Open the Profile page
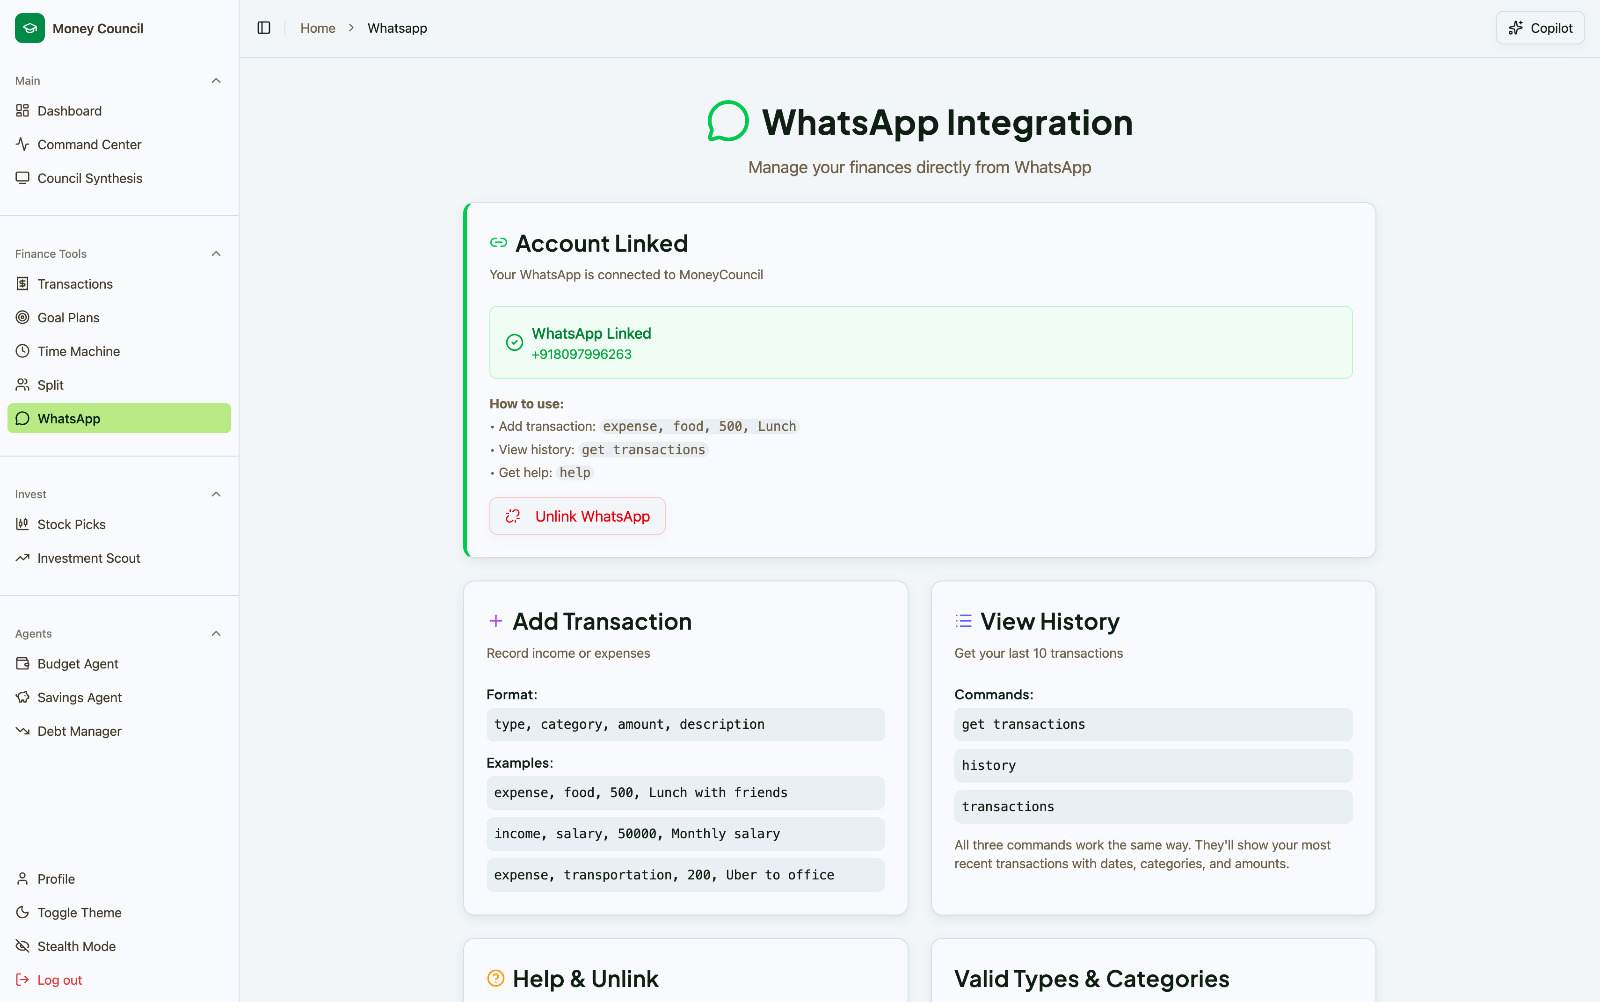 [119, 879]
